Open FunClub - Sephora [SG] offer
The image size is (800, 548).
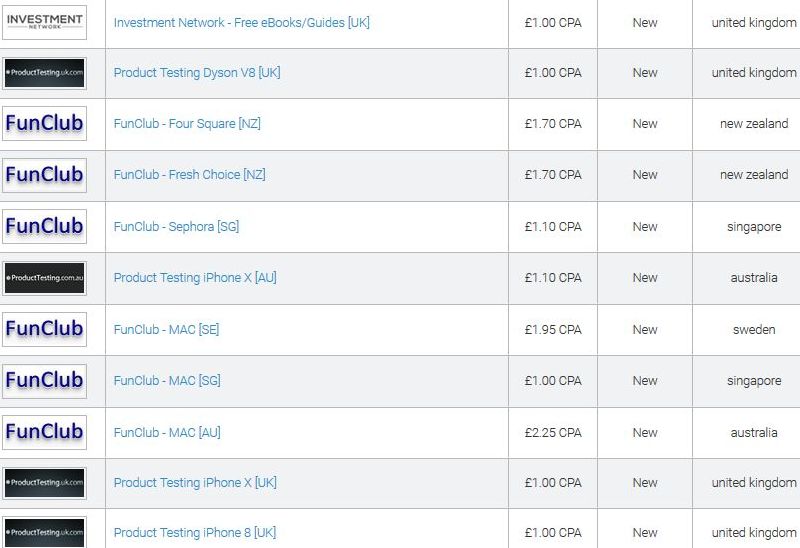tap(176, 227)
